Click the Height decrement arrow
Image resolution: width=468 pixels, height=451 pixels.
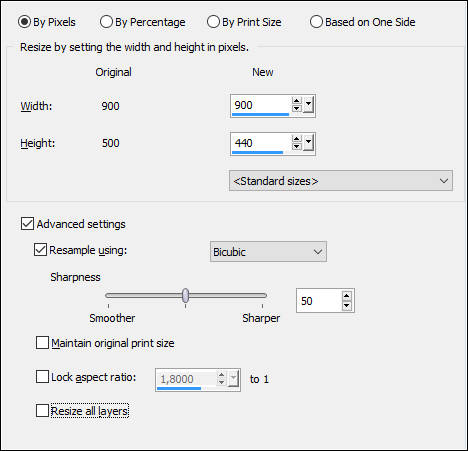(x=296, y=146)
